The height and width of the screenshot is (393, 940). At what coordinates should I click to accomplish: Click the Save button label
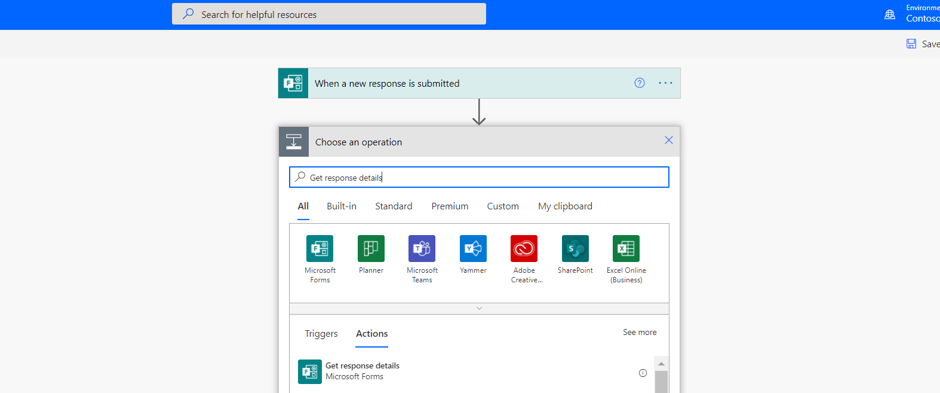tap(930, 44)
